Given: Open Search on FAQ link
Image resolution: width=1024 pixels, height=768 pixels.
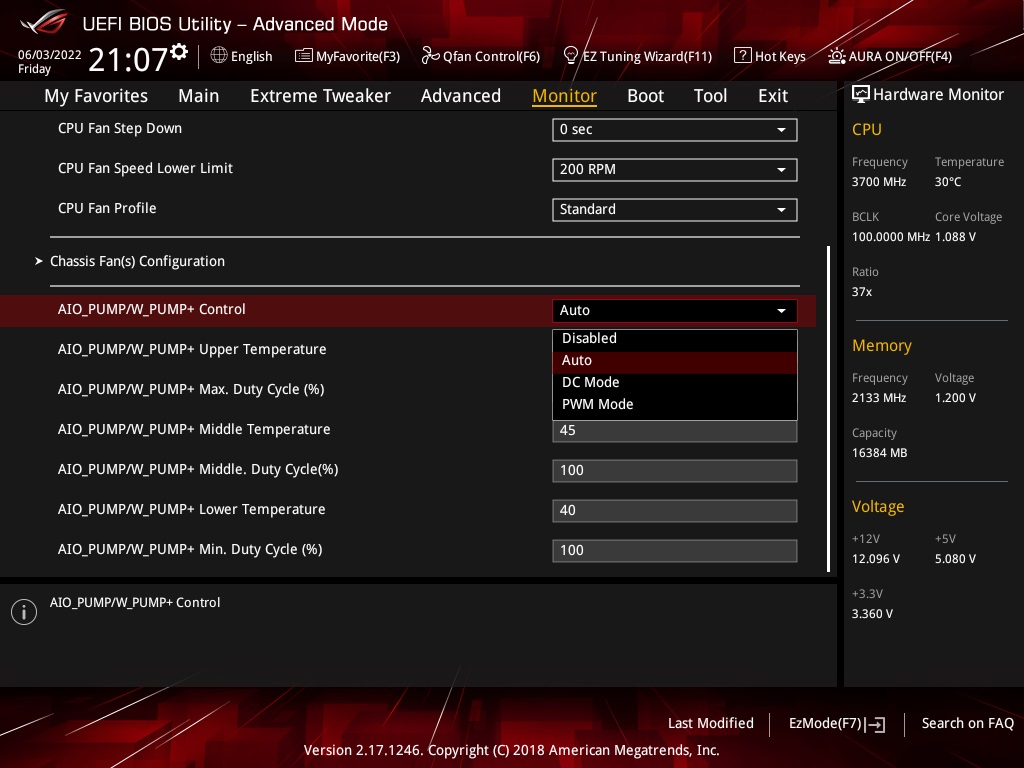Looking at the screenshot, I should coord(967,723).
